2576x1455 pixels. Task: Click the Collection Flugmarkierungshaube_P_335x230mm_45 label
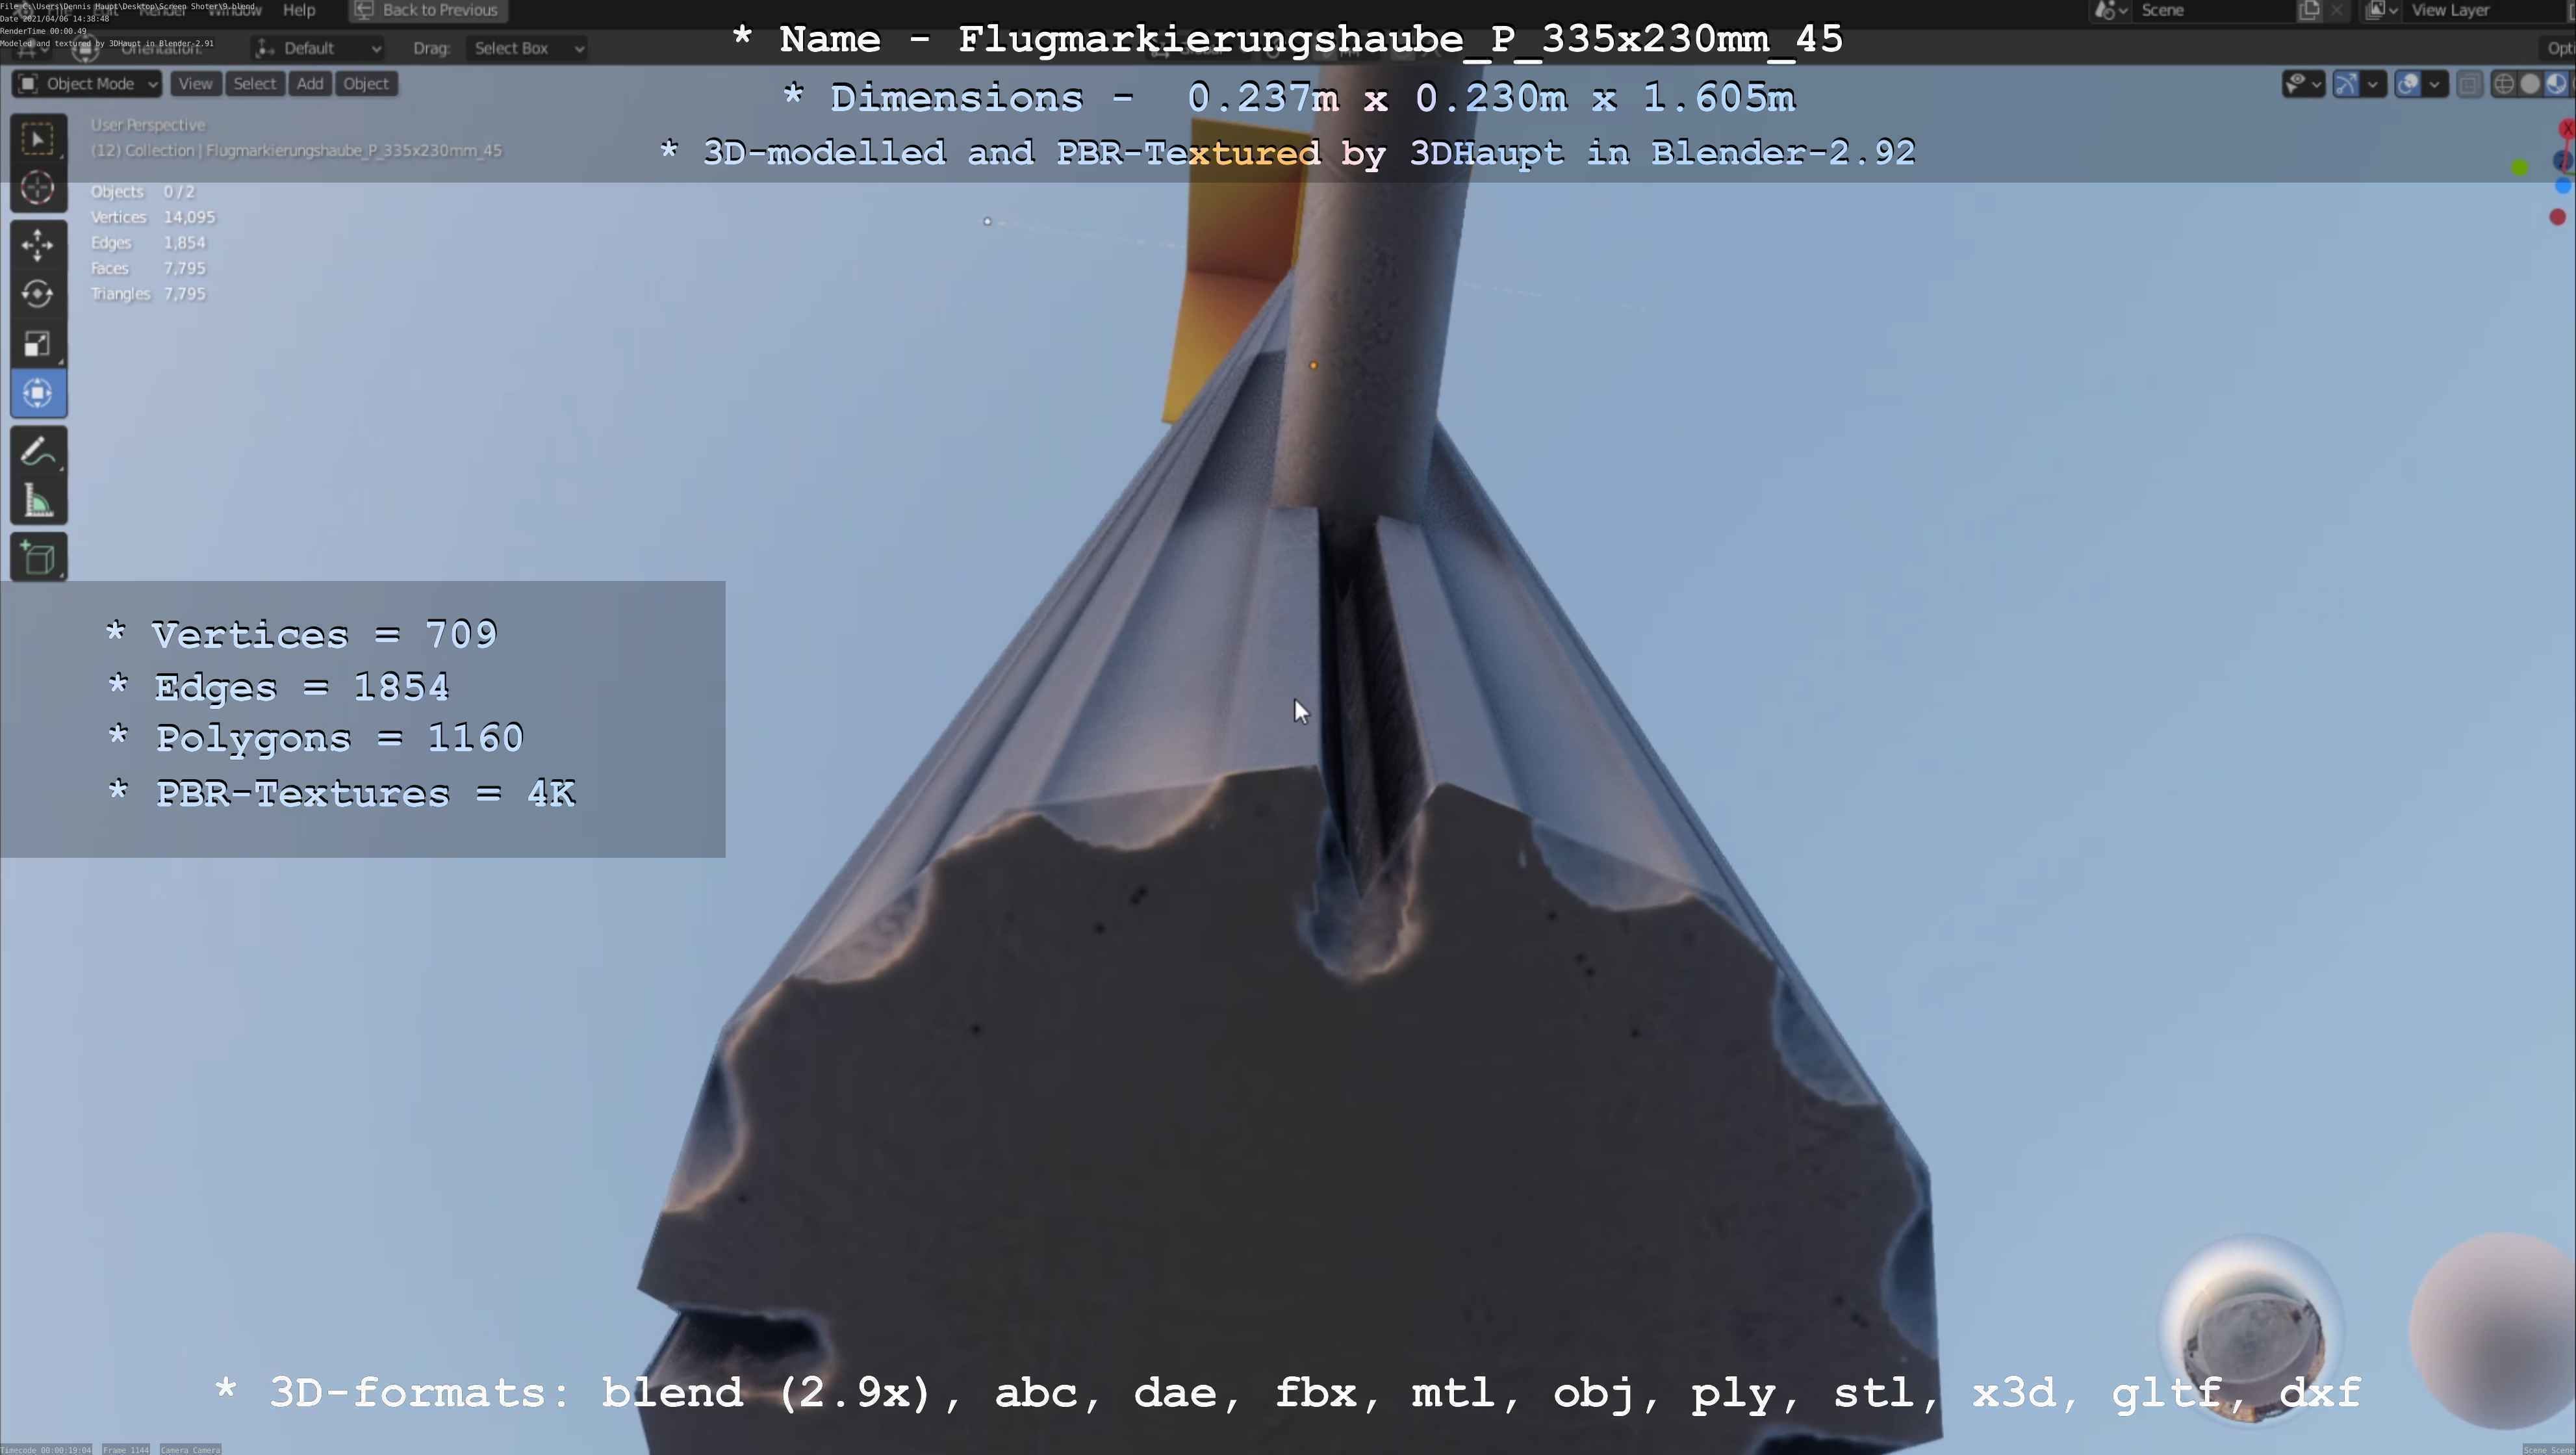(x=296, y=151)
